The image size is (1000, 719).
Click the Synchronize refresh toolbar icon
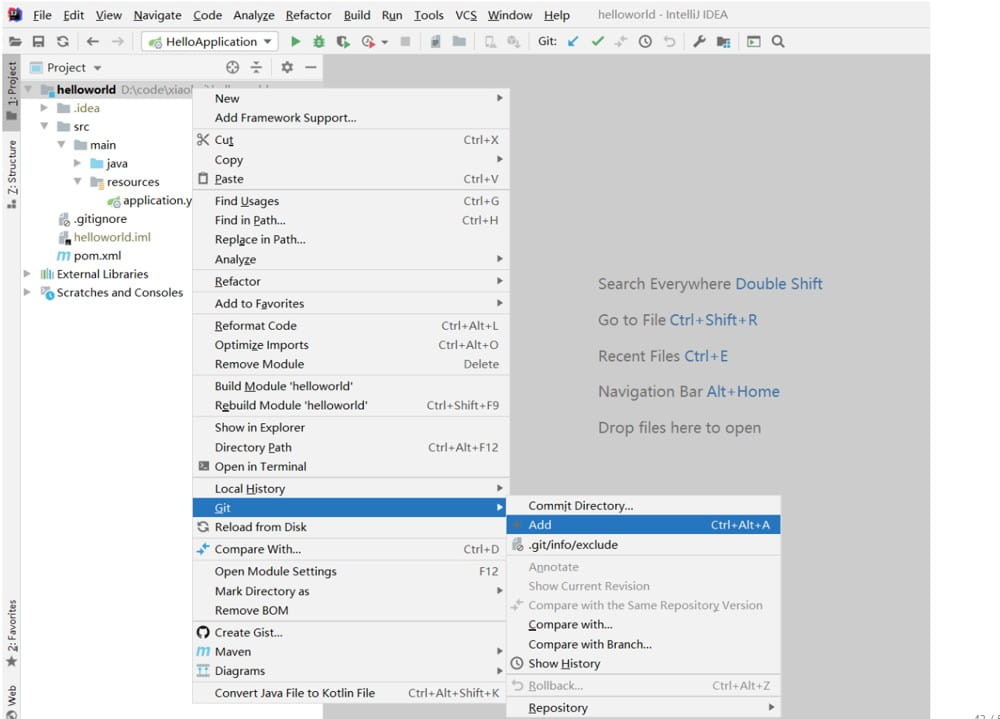(x=62, y=41)
